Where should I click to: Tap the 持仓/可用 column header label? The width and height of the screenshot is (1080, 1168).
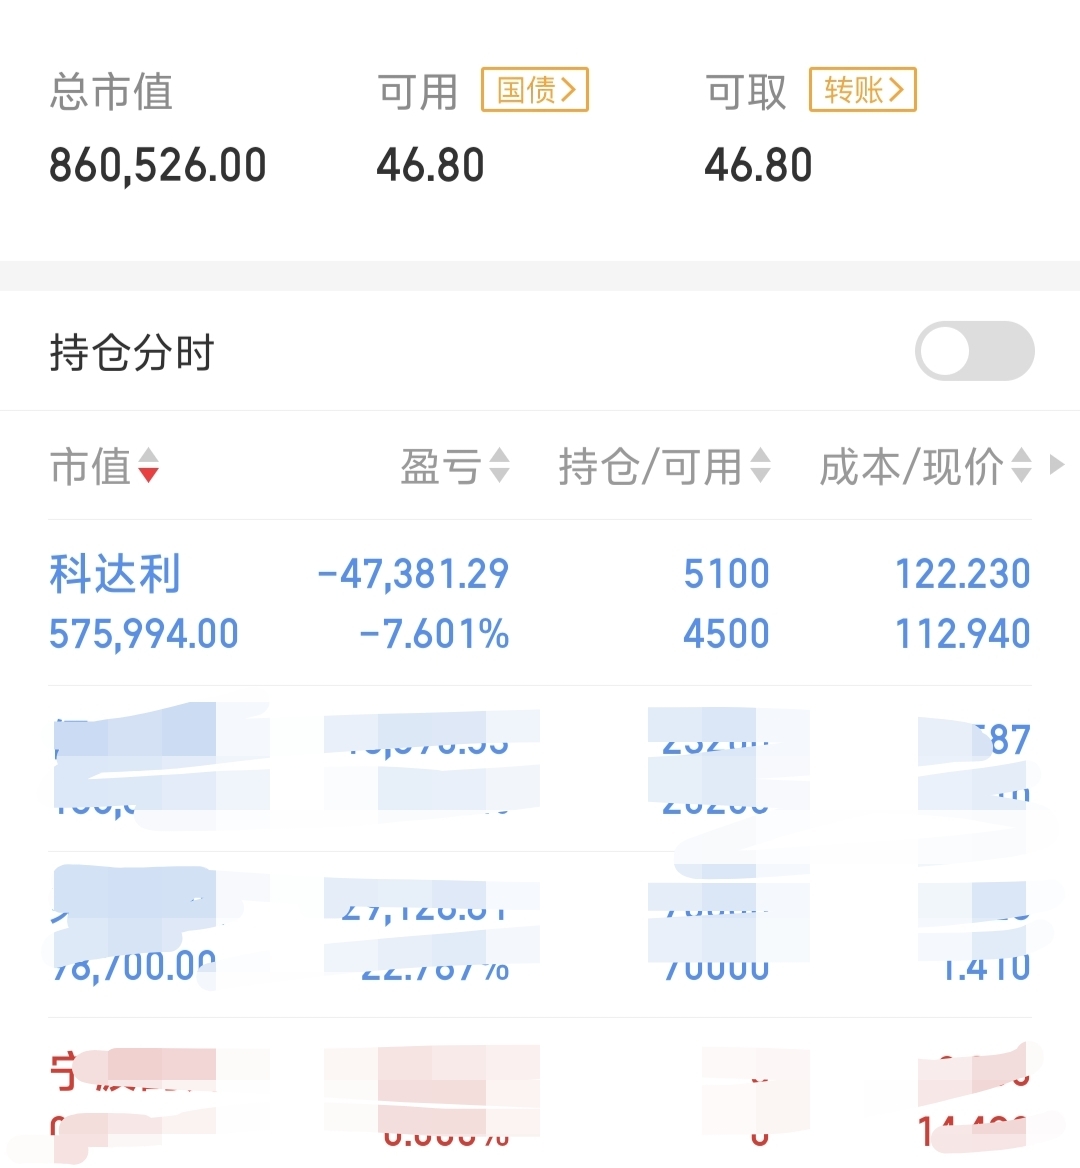tap(650, 467)
